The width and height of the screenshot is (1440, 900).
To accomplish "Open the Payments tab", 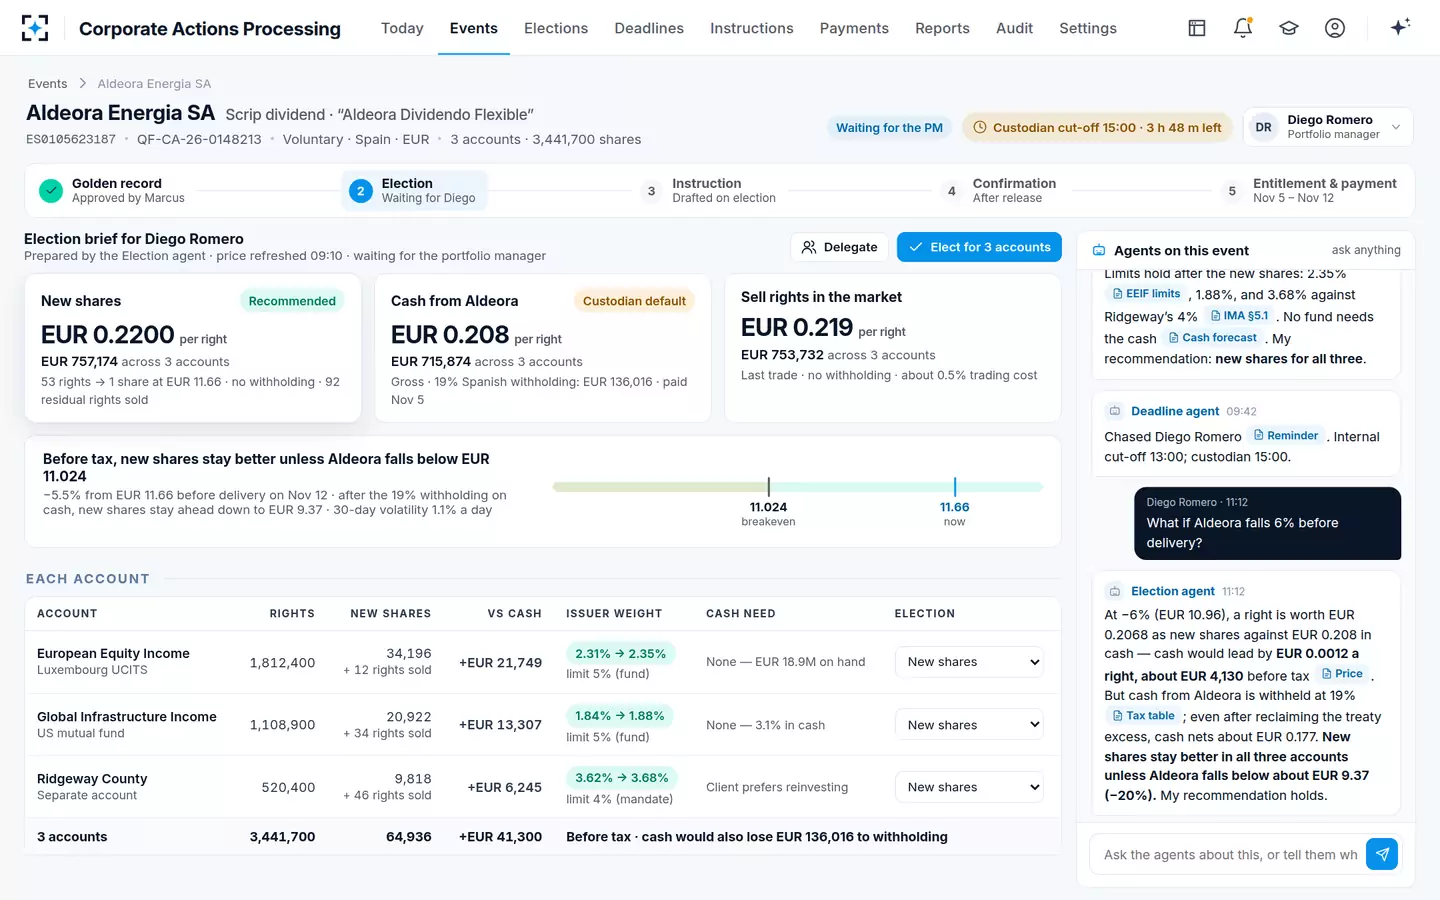I will click(854, 28).
